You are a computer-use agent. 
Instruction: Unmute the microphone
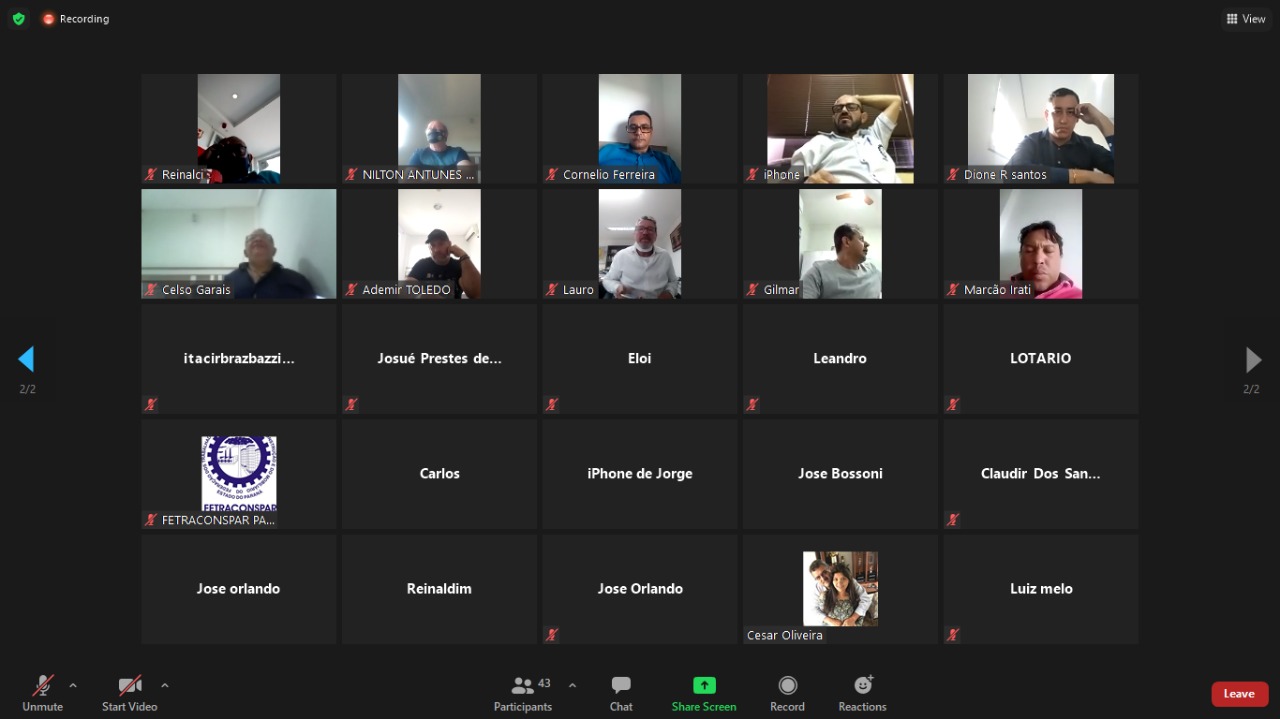pos(43,693)
